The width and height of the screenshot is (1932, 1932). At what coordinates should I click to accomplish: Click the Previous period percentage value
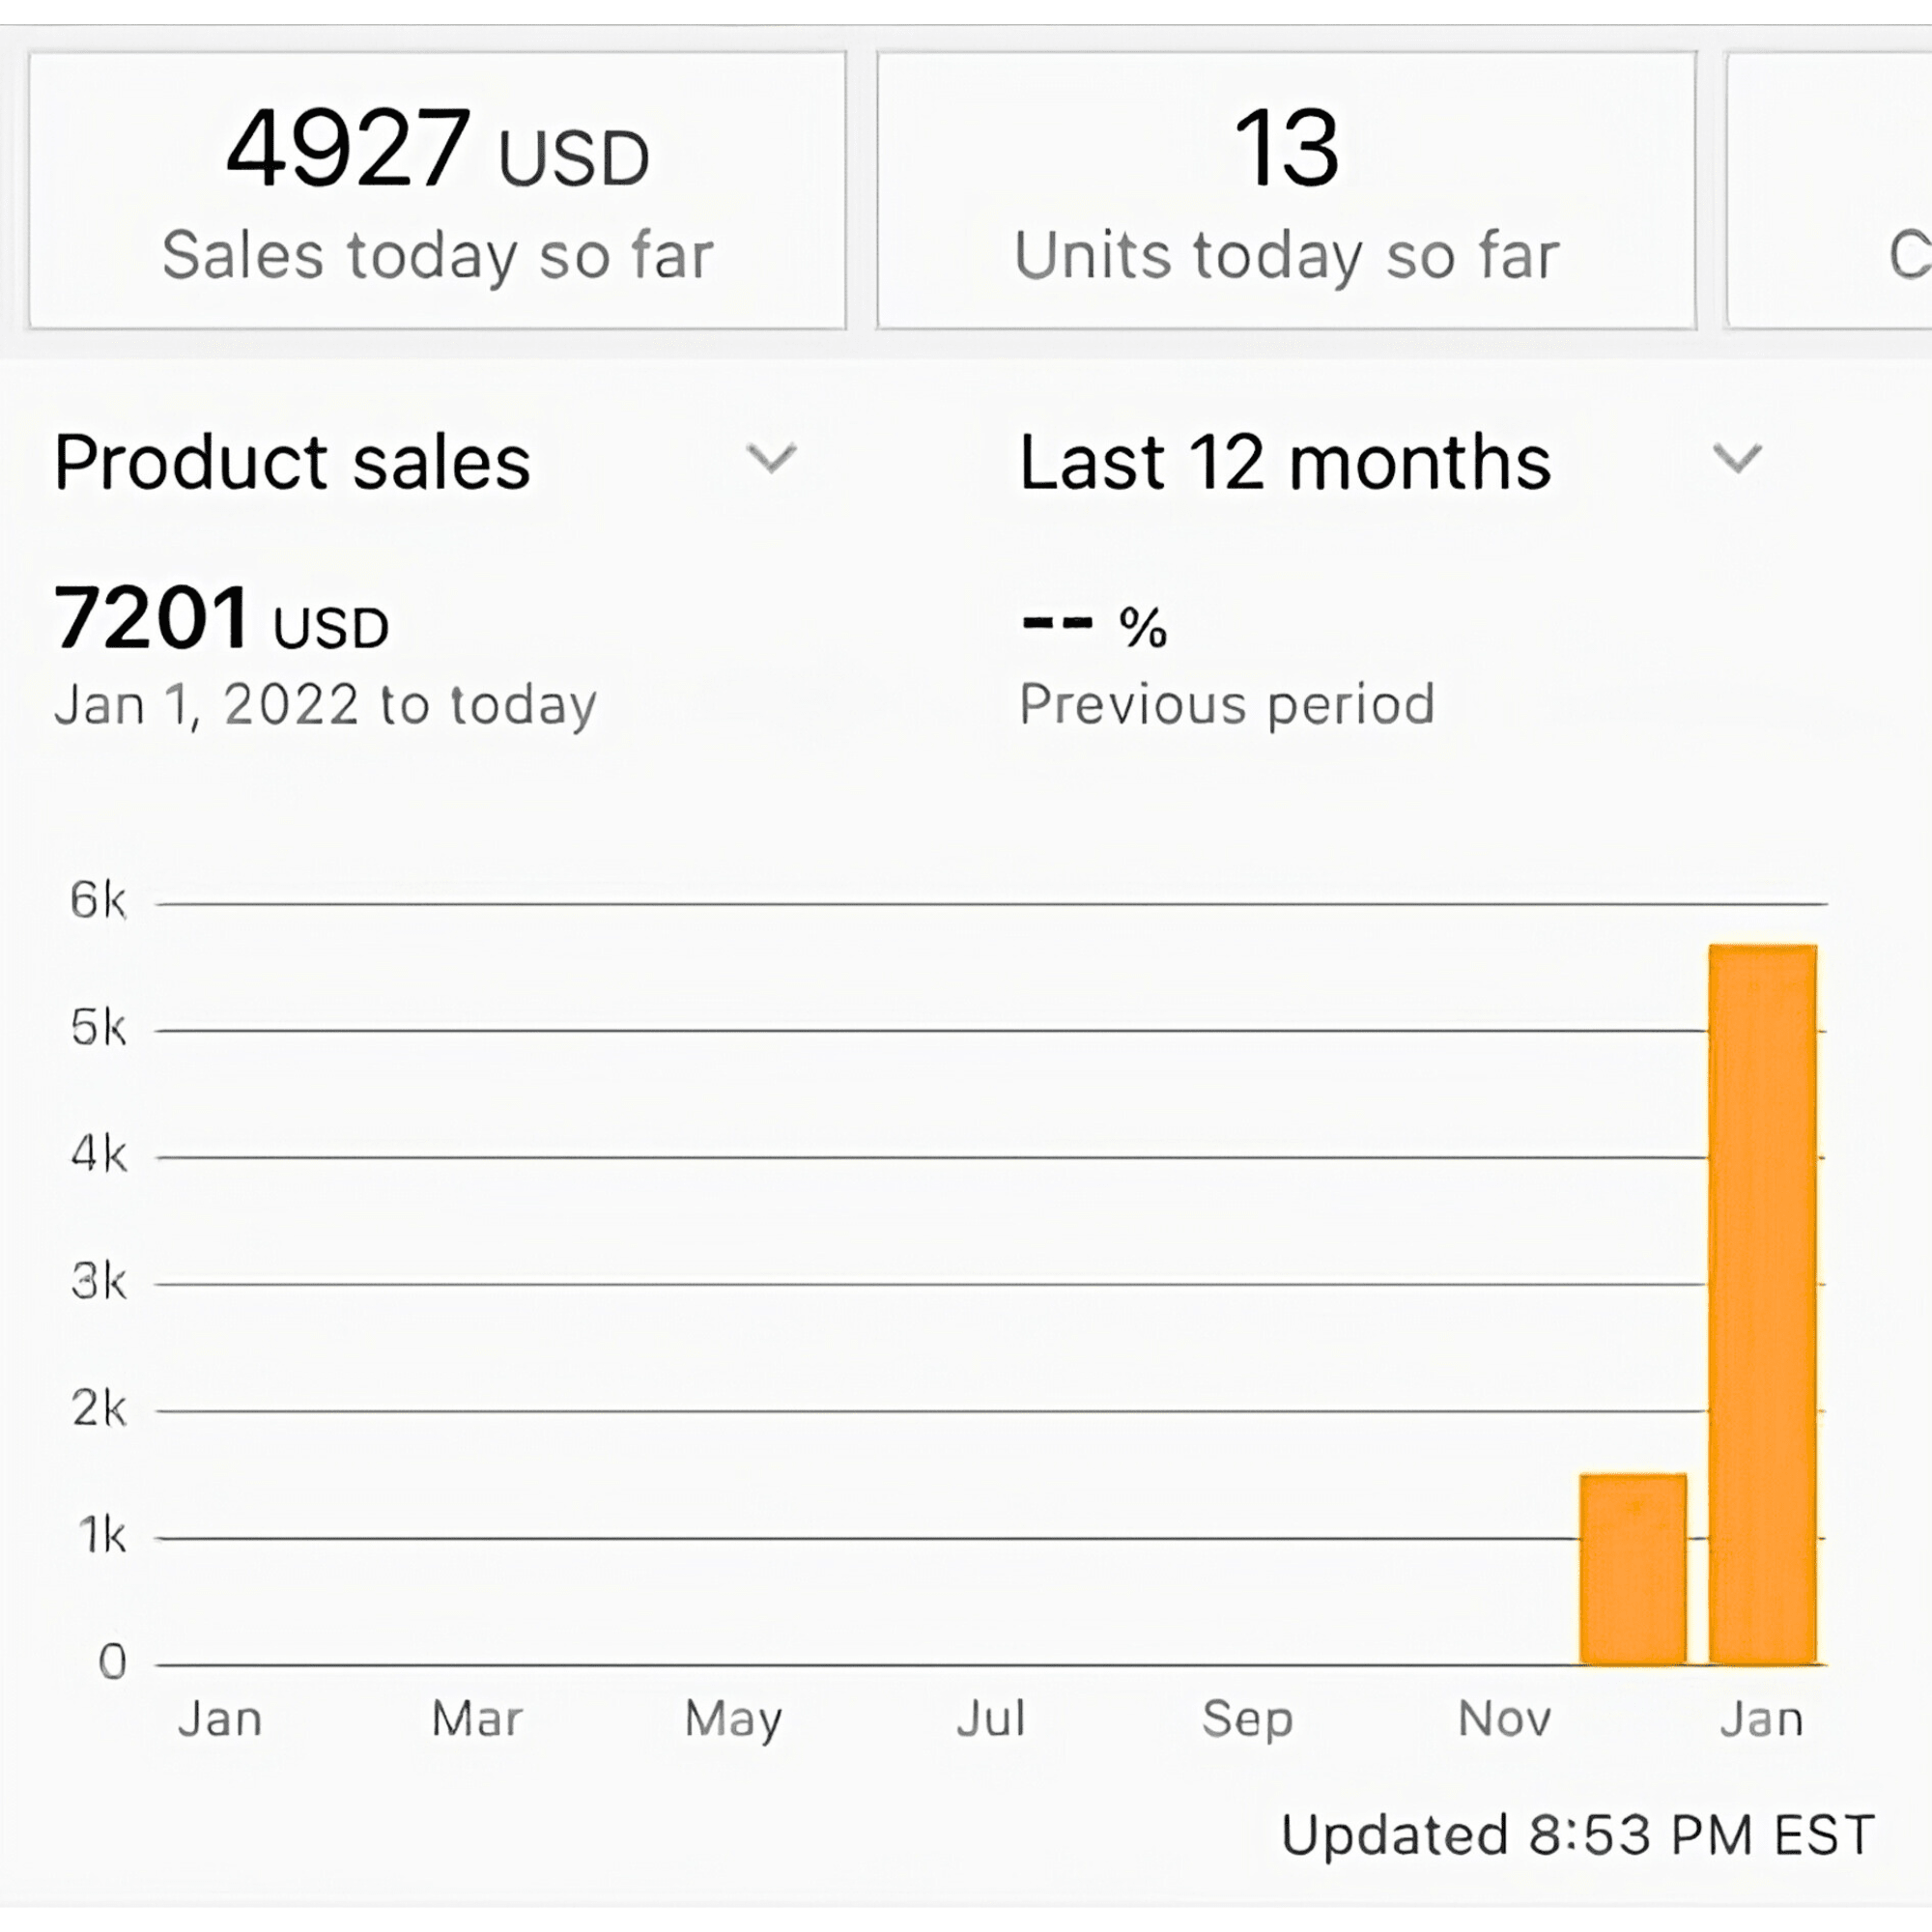coord(1094,625)
